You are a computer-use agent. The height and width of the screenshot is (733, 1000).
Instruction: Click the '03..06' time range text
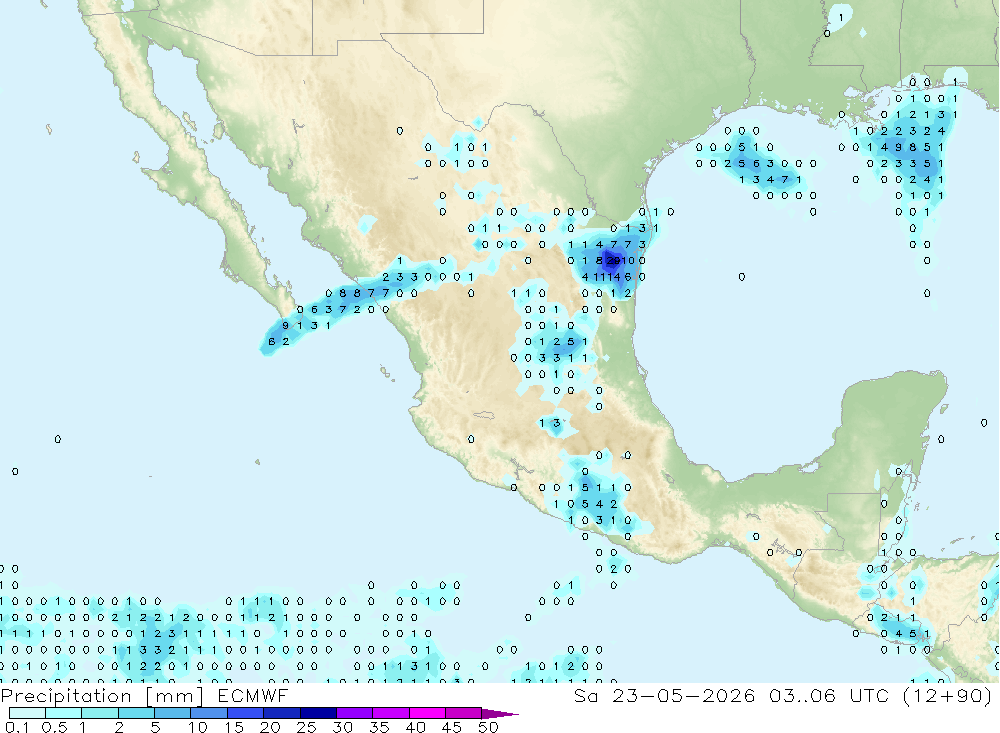coord(802,695)
